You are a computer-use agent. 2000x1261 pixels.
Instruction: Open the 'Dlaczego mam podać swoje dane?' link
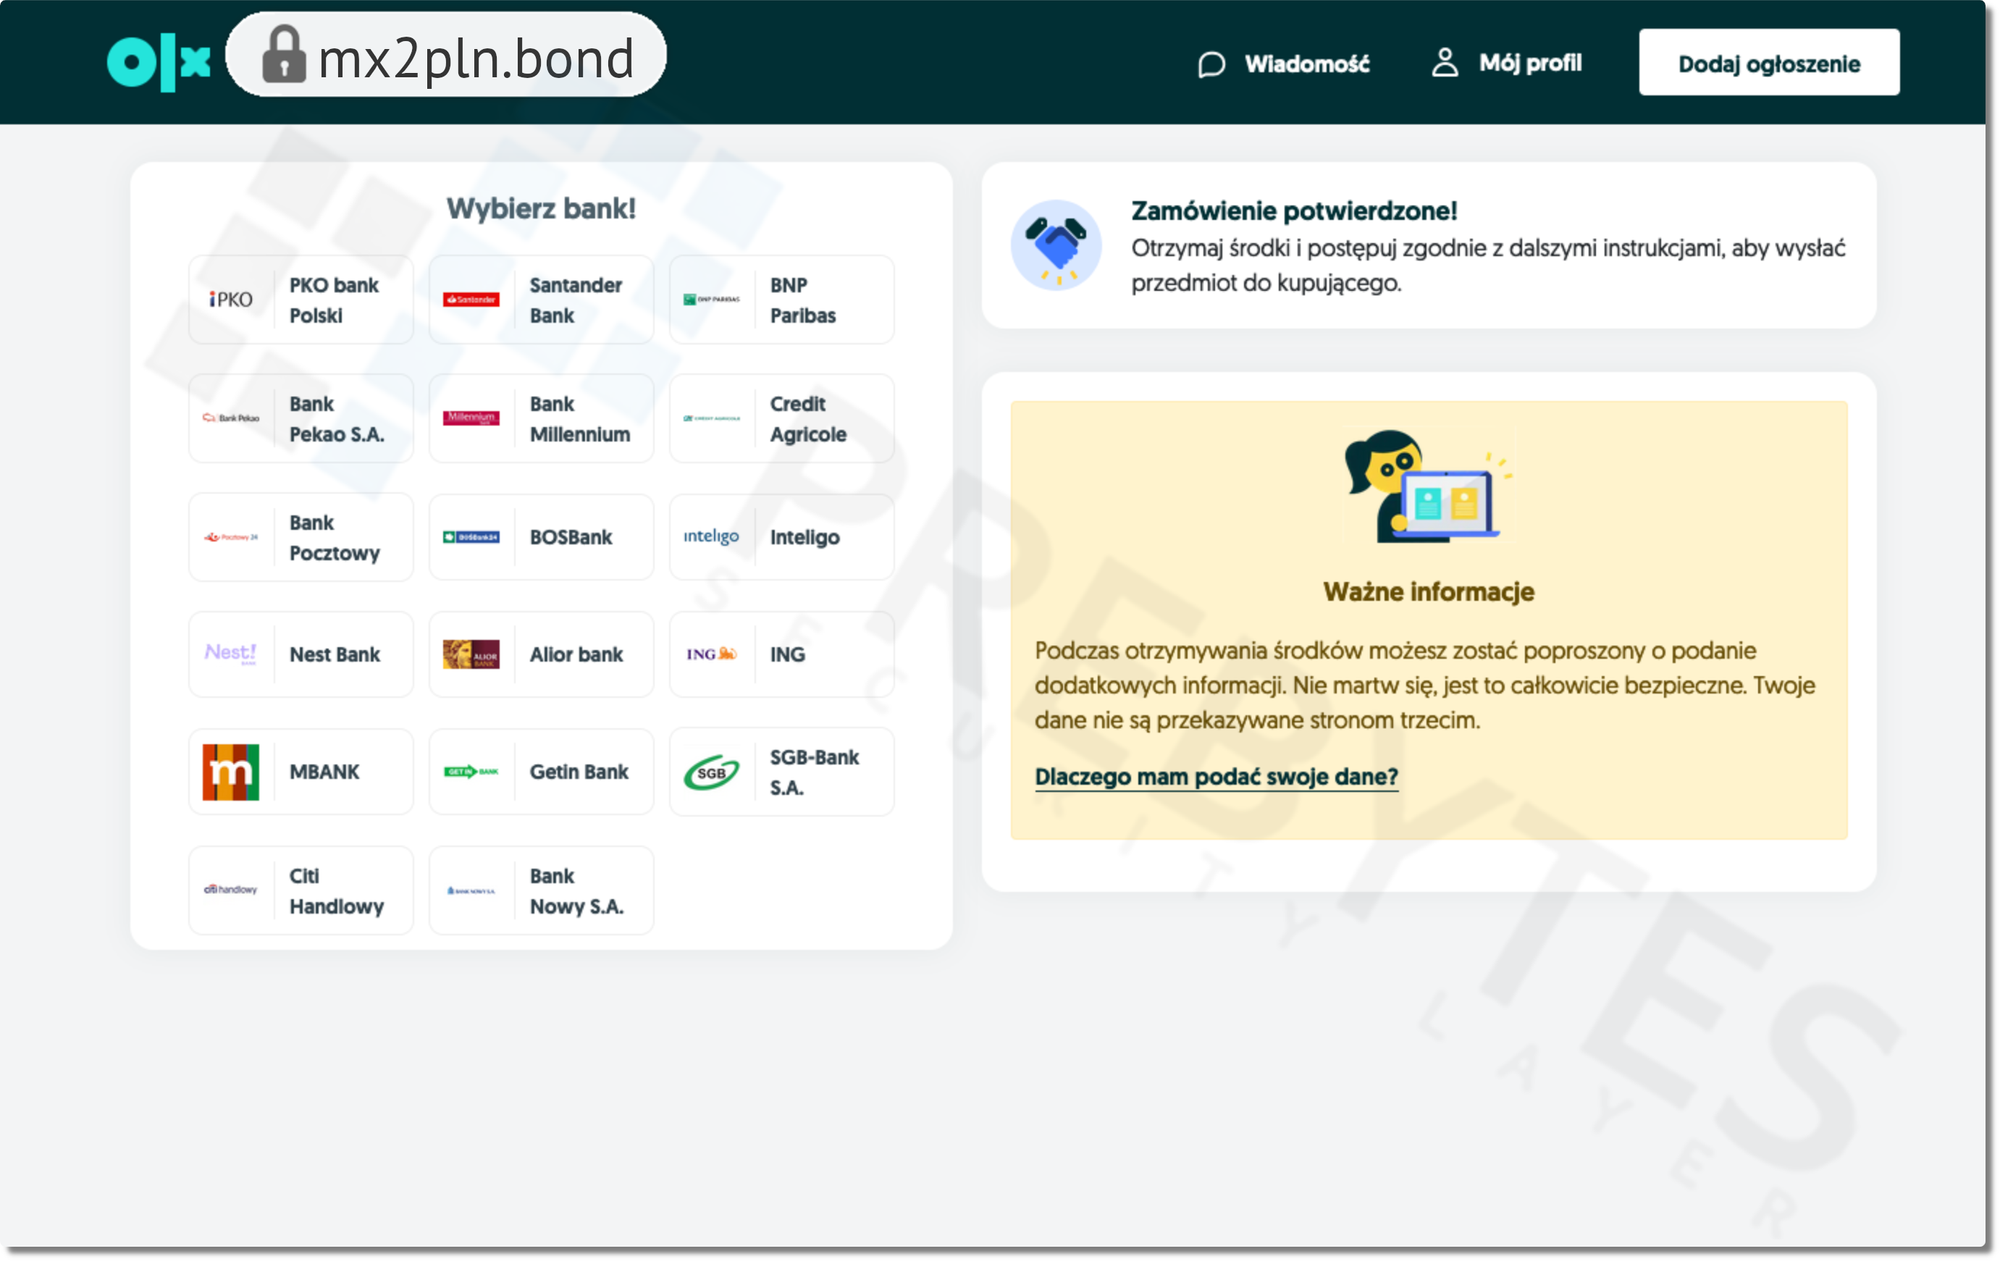coord(1216,777)
